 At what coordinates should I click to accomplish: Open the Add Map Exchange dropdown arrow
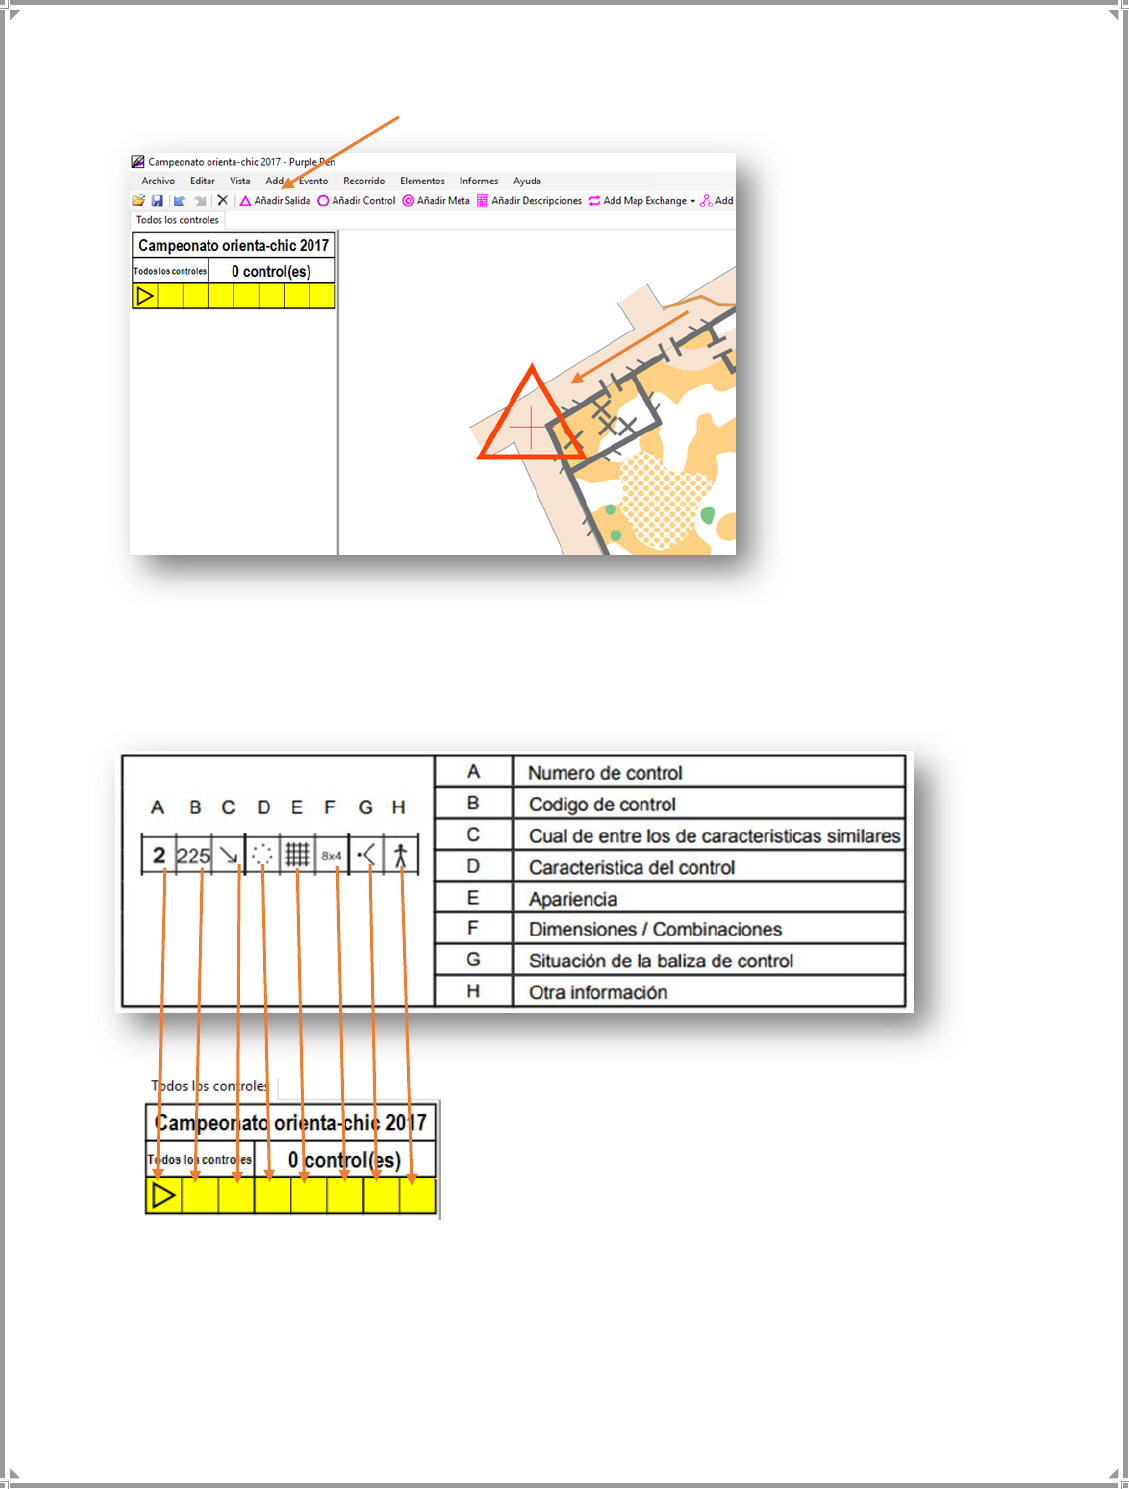[x=692, y=201]
